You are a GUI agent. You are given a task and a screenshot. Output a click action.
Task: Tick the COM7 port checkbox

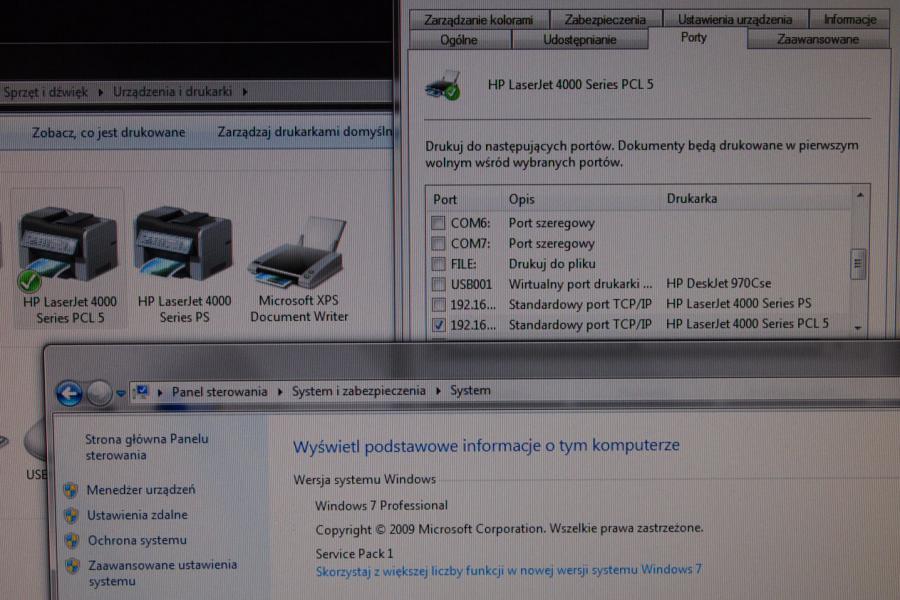point(439,243)
